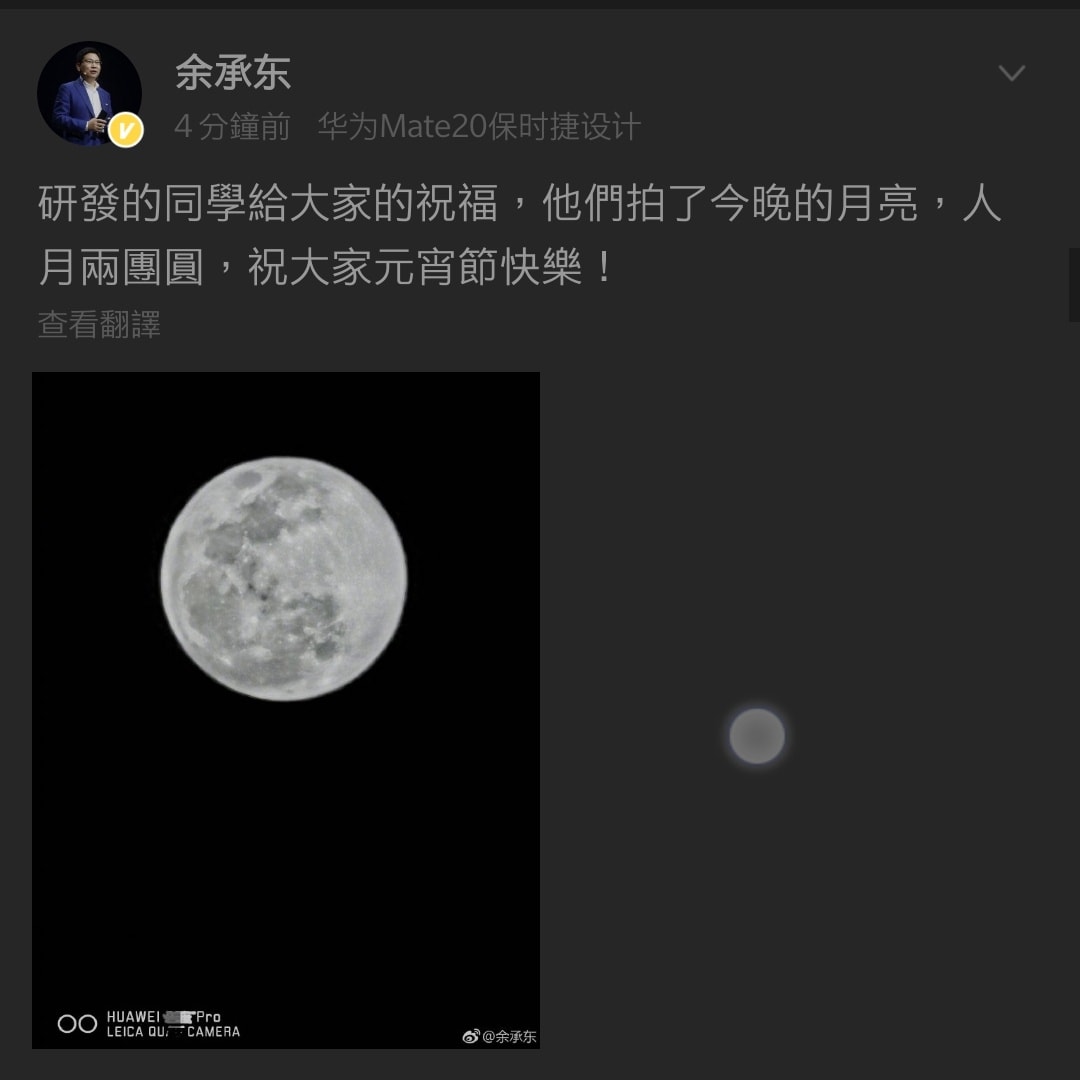Open the full moon photo attachment
Screen dimensions: 1080x1080
pos(286,710)
